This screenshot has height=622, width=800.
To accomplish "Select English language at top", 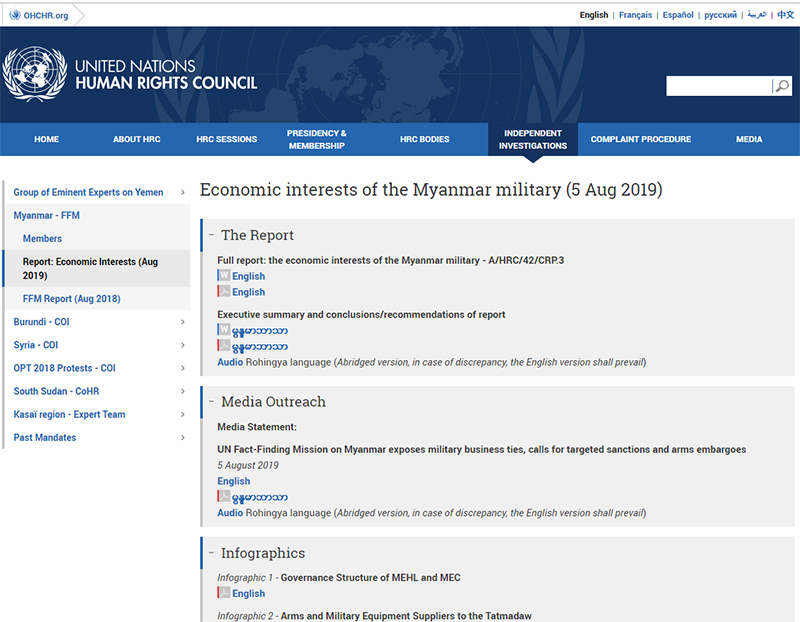I will point(594,15).
